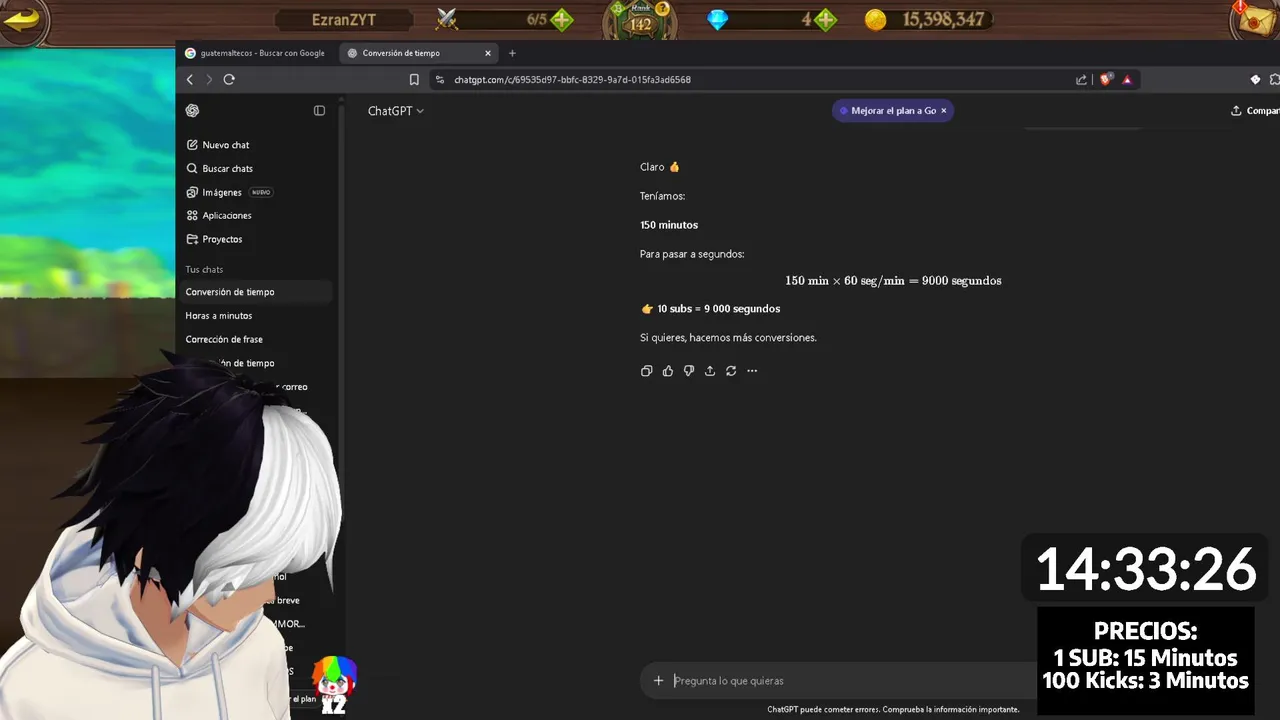Give thumbs up to the response
This screenshot has height=720, width=1280.
(668, 371)
